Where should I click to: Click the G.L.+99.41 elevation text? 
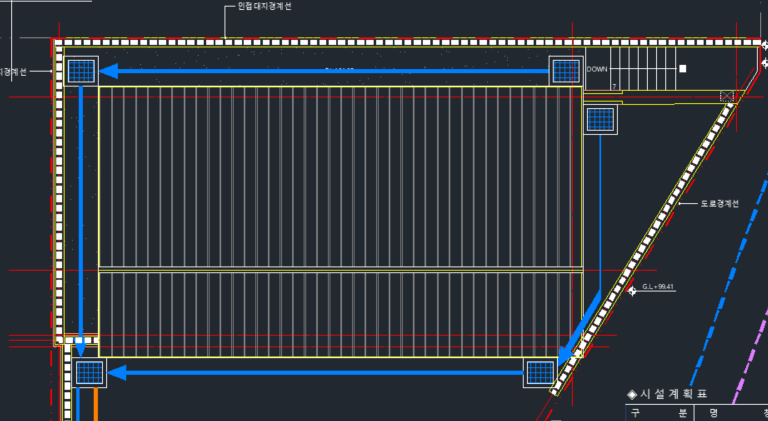pos(659,287)
